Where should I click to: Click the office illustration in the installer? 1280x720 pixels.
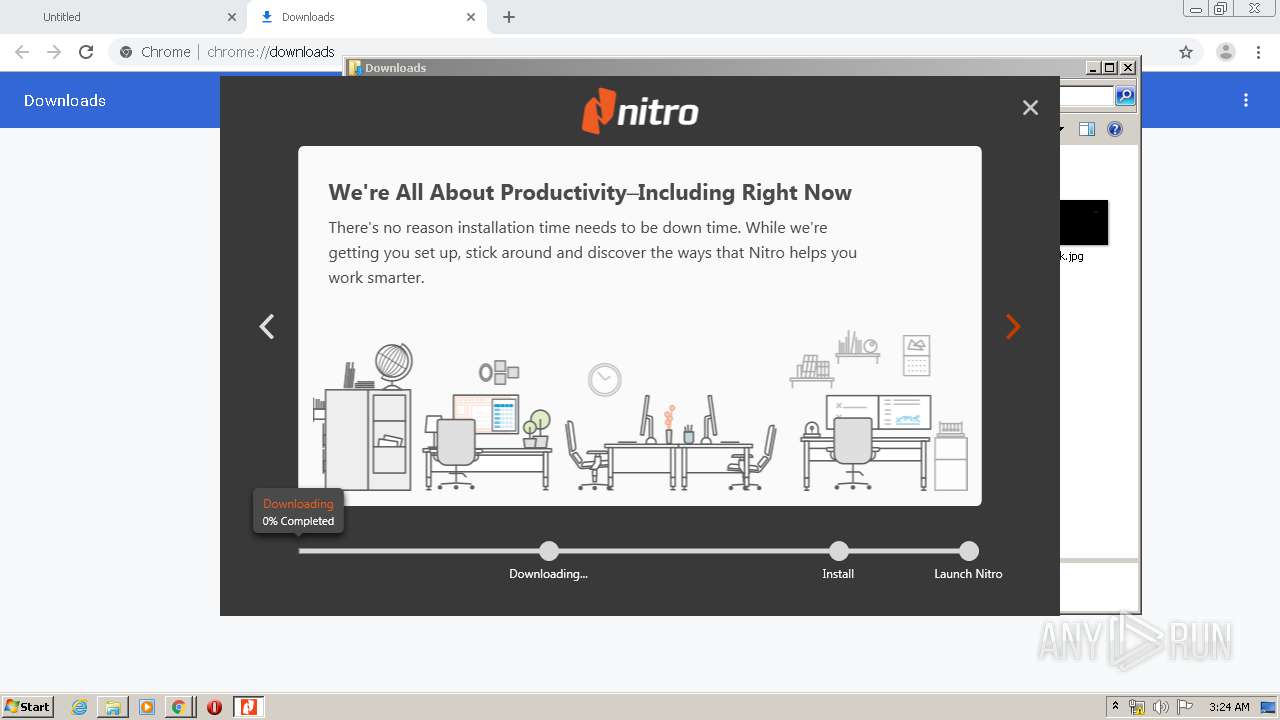[640, 412]
